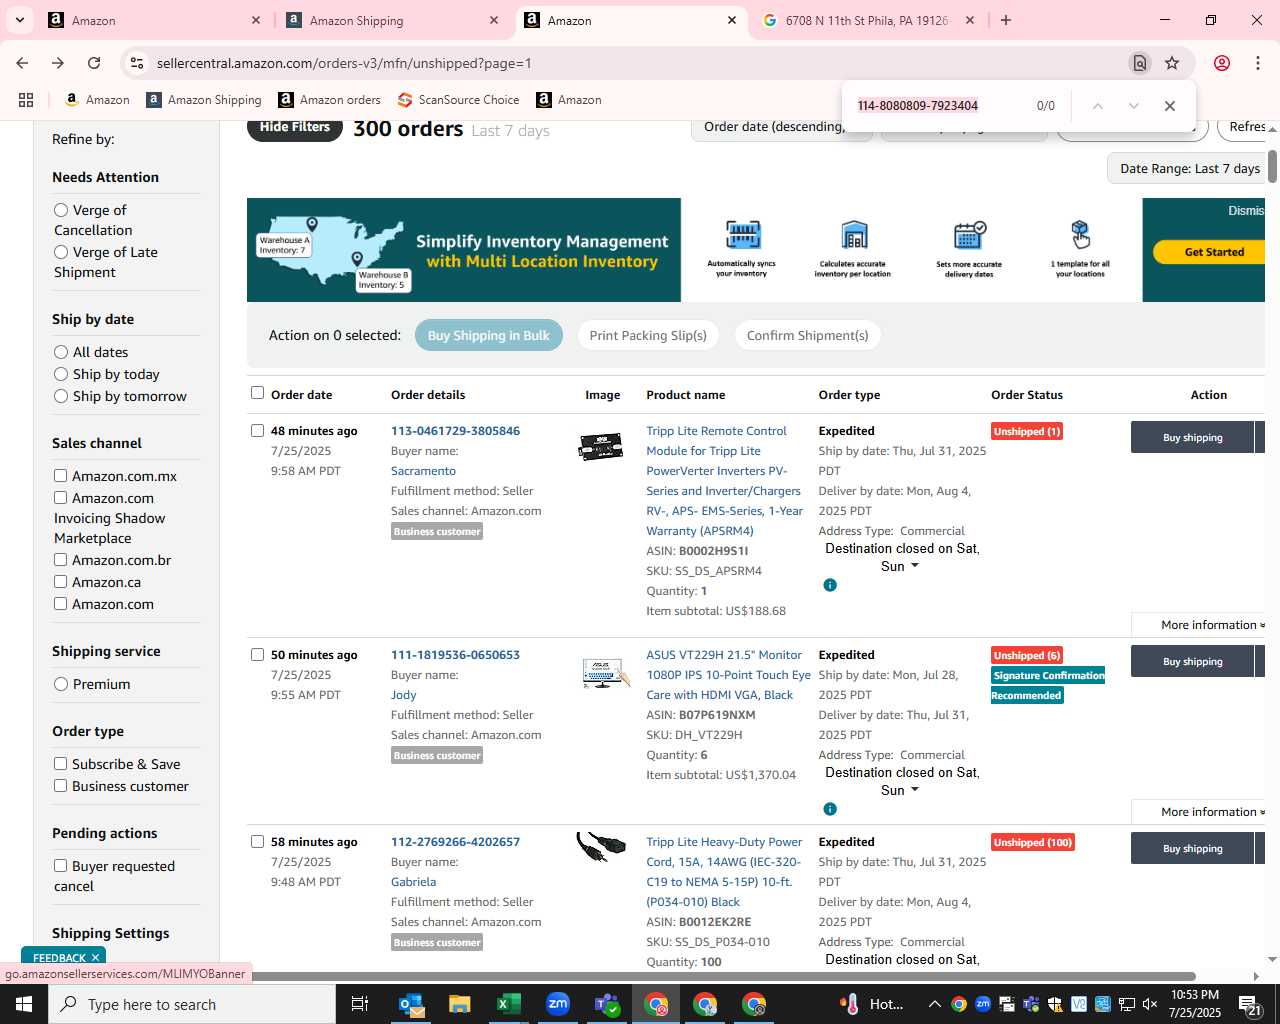Open the bookmarks apps grid icon
The width and height of the screenshot is (1280, 1024).
[x=26, y=100]
